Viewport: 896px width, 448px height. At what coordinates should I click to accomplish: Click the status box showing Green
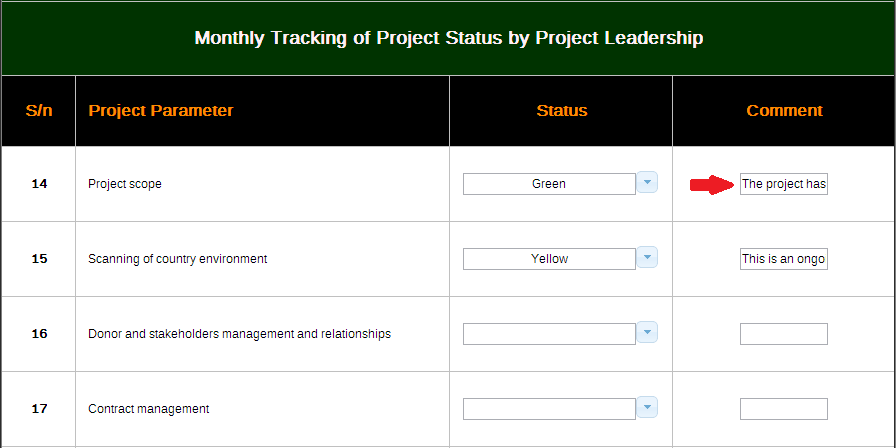point(549,184)
